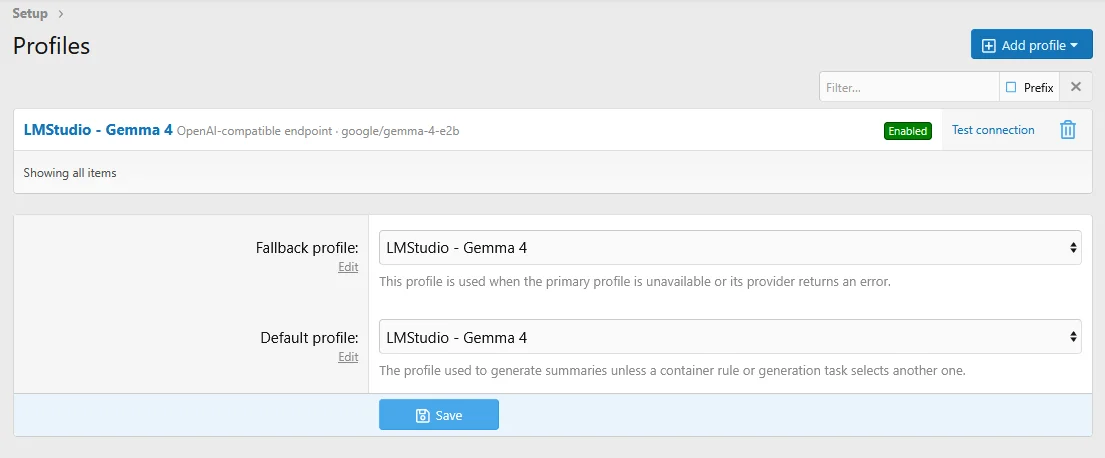This screenshot has height=458, width=1105.
Task: Open the Default profile dropdown
Action: (730, 337)
